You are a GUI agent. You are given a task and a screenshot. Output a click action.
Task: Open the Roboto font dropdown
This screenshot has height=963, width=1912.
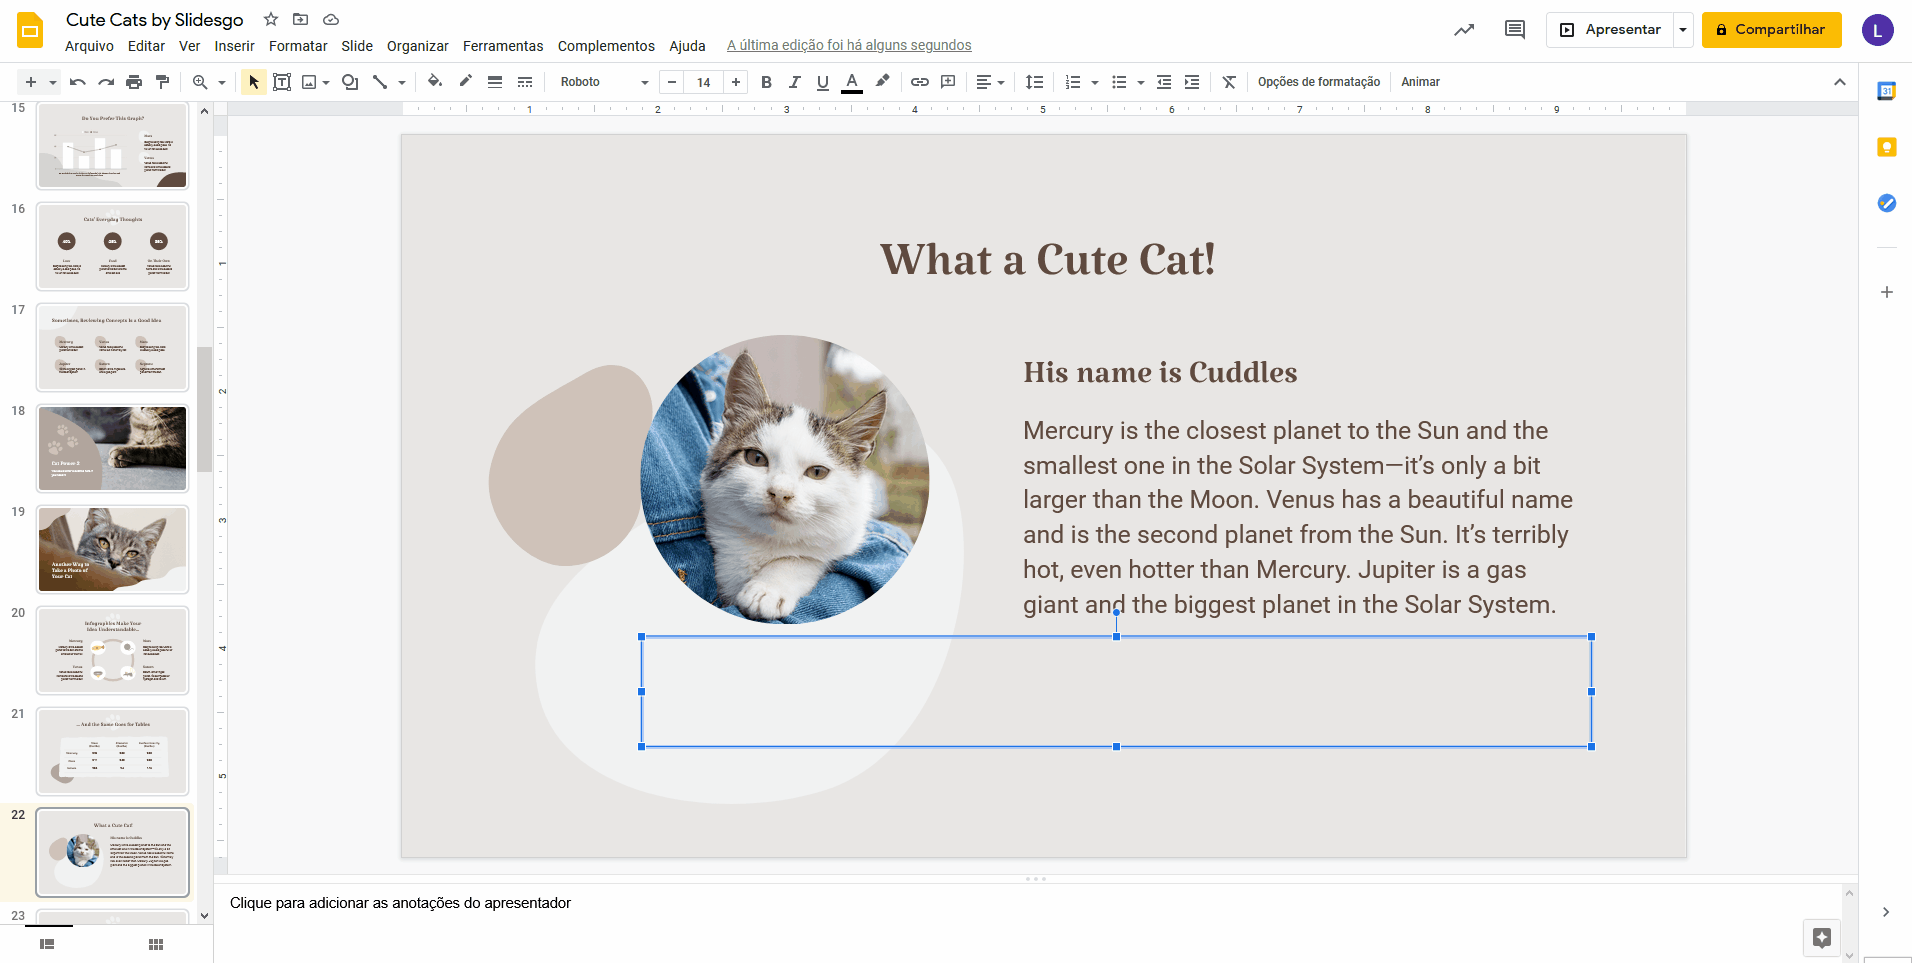[x=604, y=82]
